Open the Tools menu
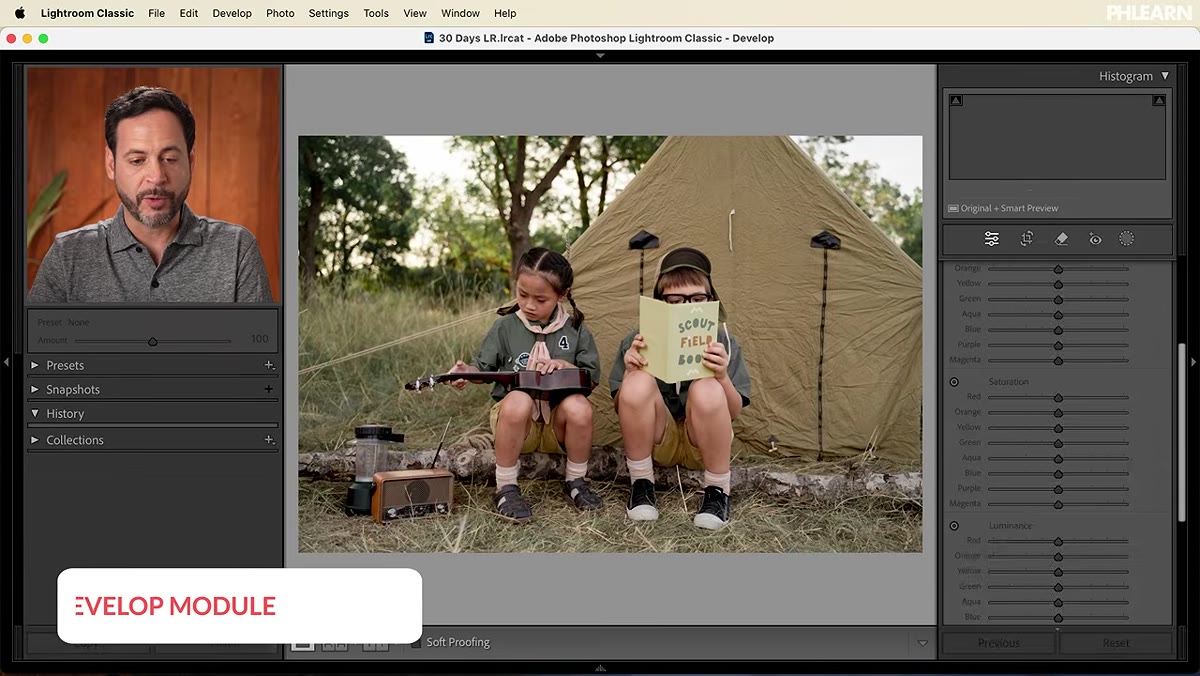The width and height of the screenshot is (1200, 676). [x=376, y=13]
